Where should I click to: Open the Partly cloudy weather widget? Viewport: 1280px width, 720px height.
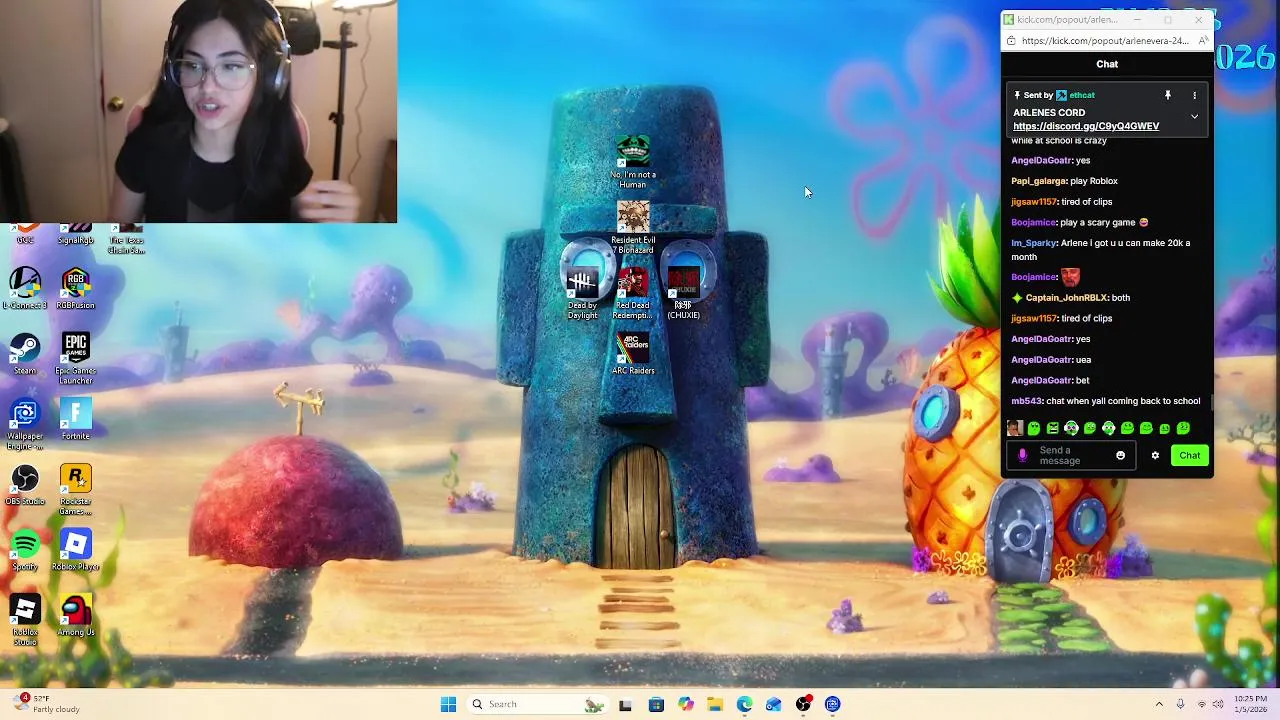tap(45, 704)
